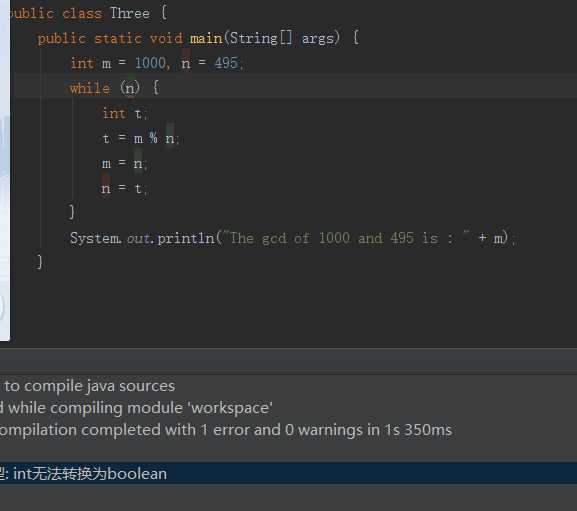The height and width of the screenshot is (511, 577).
Task: Click 'String[] args' parameter
Action: pyautogui.click(x=282, y=38)
